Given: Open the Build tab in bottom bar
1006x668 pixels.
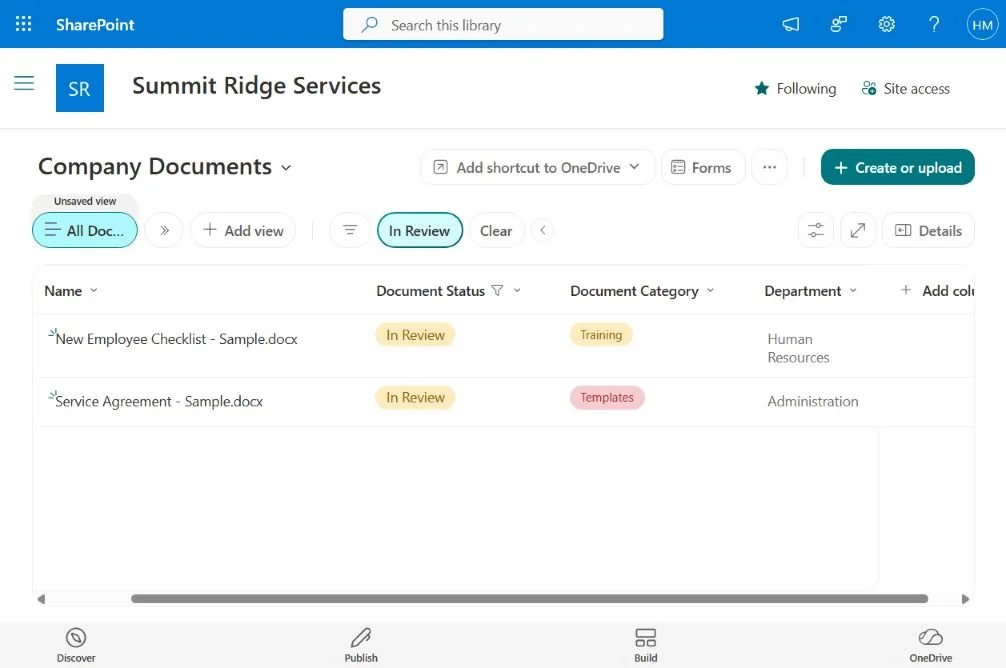Looking at the screenshot, I should (645, 645).
